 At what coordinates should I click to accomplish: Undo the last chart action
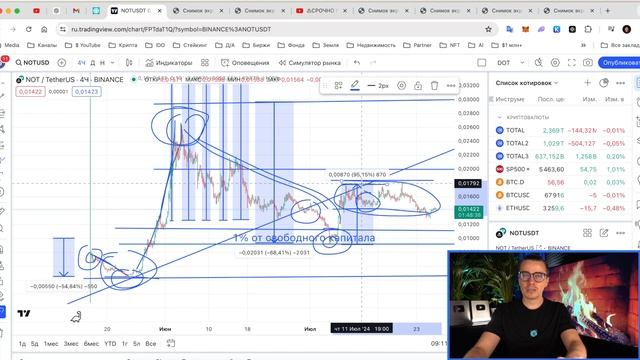[357, 62]
